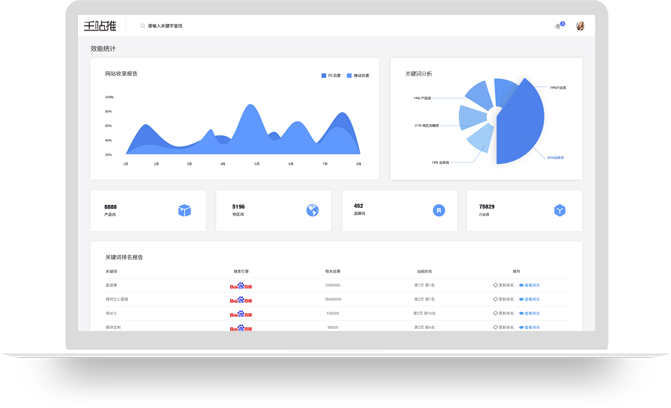Click refresh-ranking icon in the 16400000 row
Screen dimensions: 671x408
[495, 299]
